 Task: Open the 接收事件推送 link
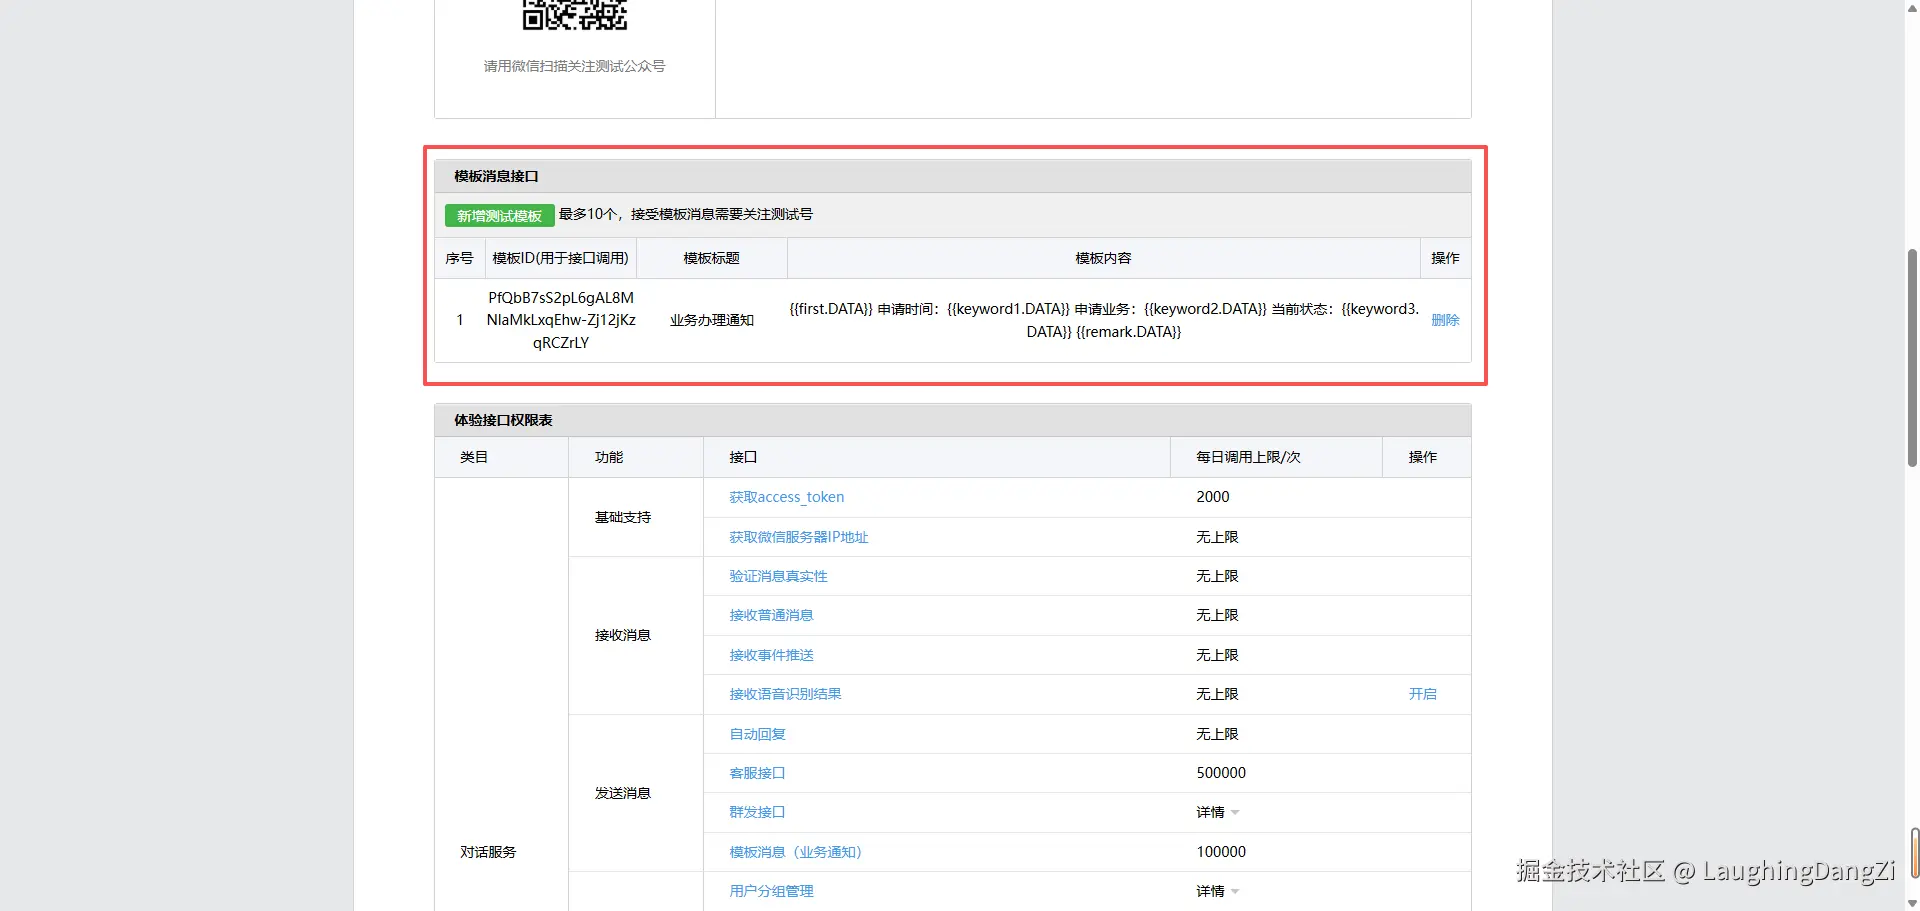(771, 655)
